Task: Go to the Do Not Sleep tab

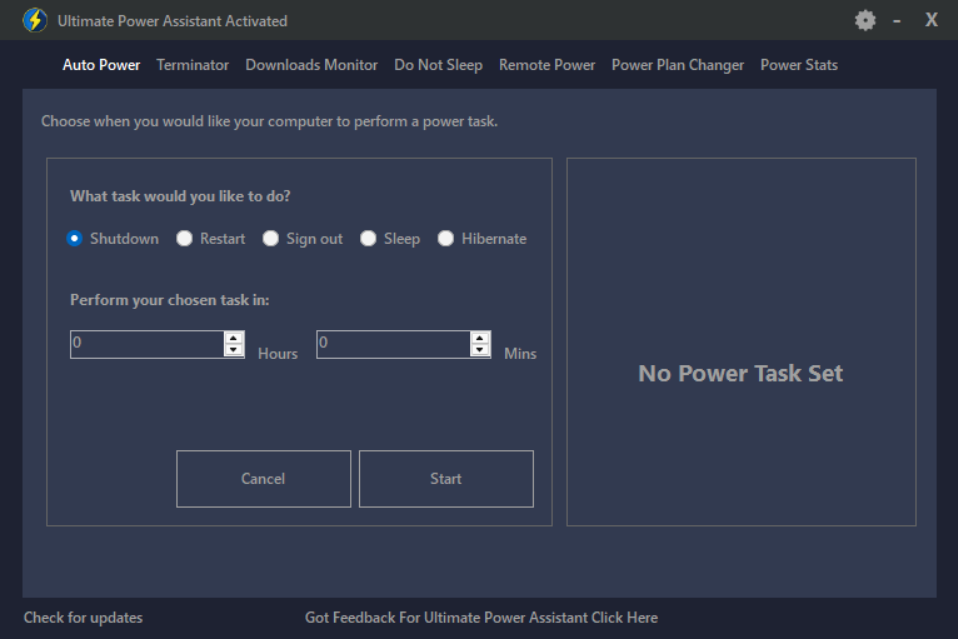Action: pyautogui.click(x=438, y=65)
